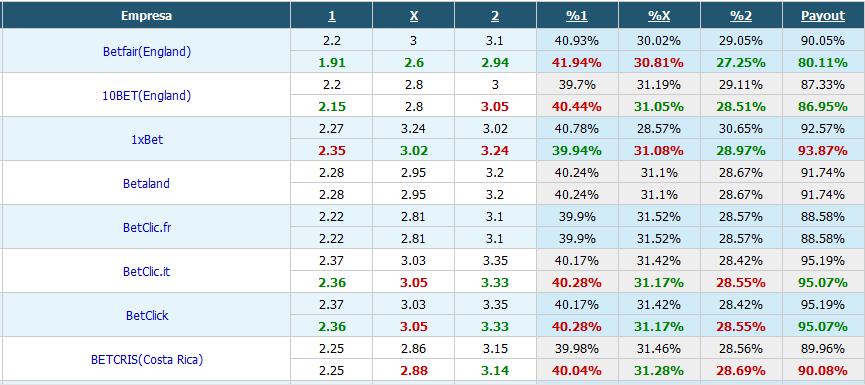Sort table by the X column header
Viewport: 865px width, 385px height.
414,16
